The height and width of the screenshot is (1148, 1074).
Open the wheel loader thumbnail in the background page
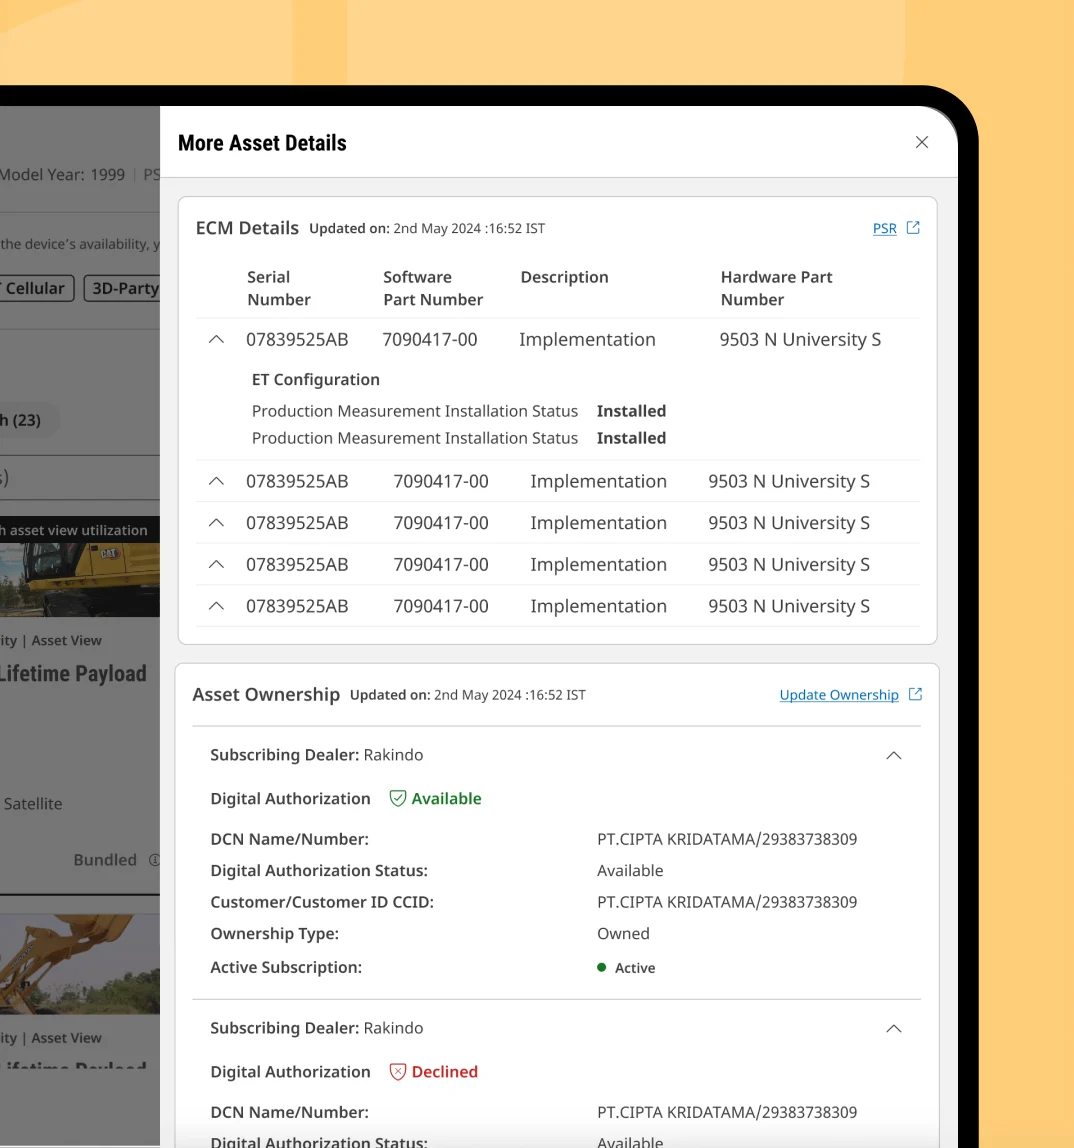[80, 964]
